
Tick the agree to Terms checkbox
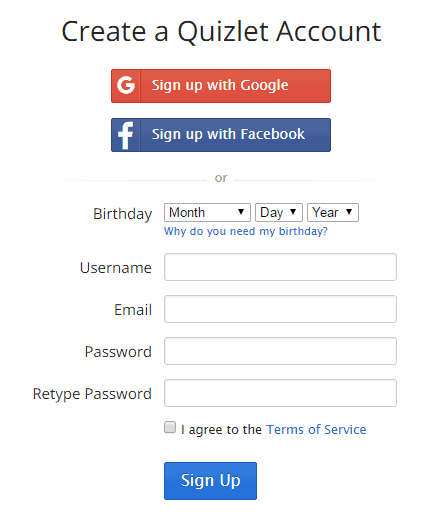point(170,427)
